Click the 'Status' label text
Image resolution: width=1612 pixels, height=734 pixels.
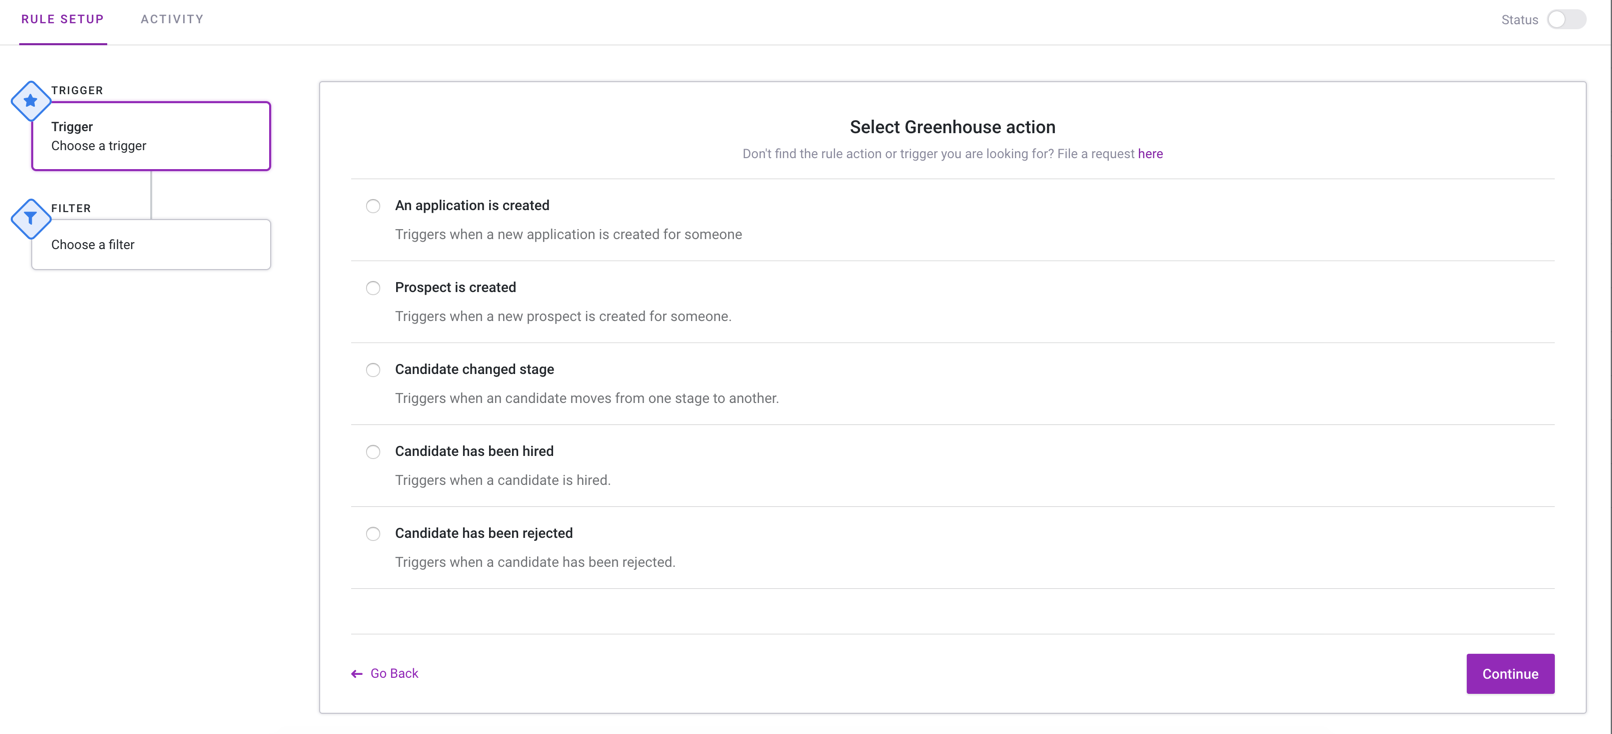pos(1519,20)
